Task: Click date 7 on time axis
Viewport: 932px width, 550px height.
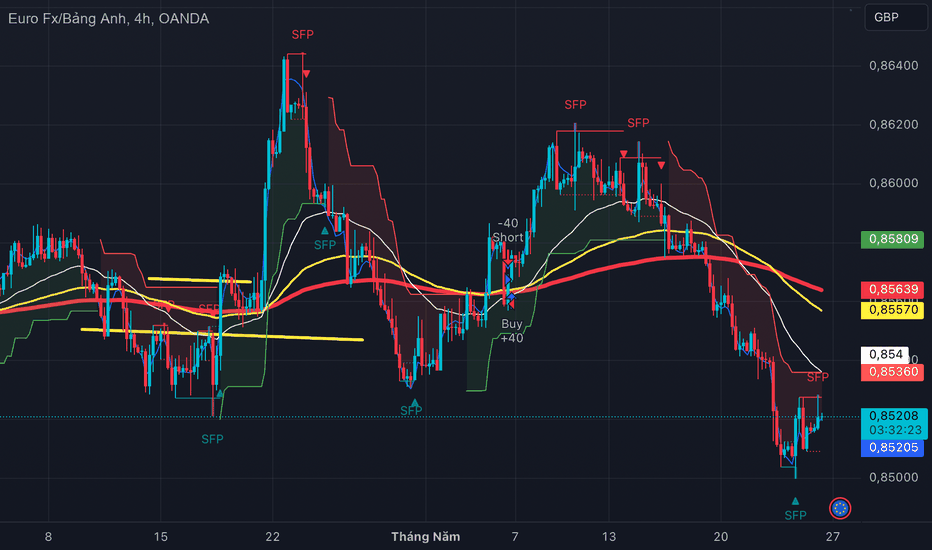Action: point(515,537)
